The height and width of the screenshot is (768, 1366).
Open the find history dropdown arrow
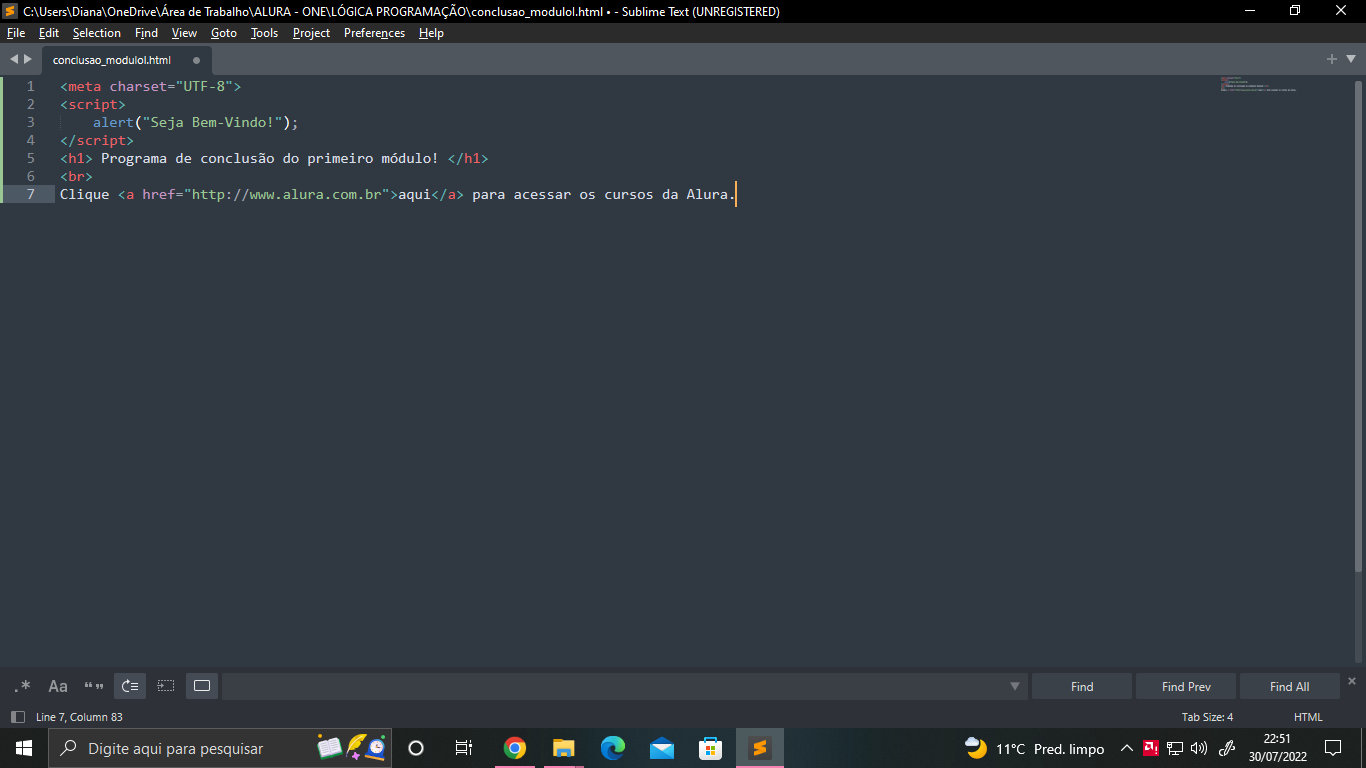[1015, 686]
